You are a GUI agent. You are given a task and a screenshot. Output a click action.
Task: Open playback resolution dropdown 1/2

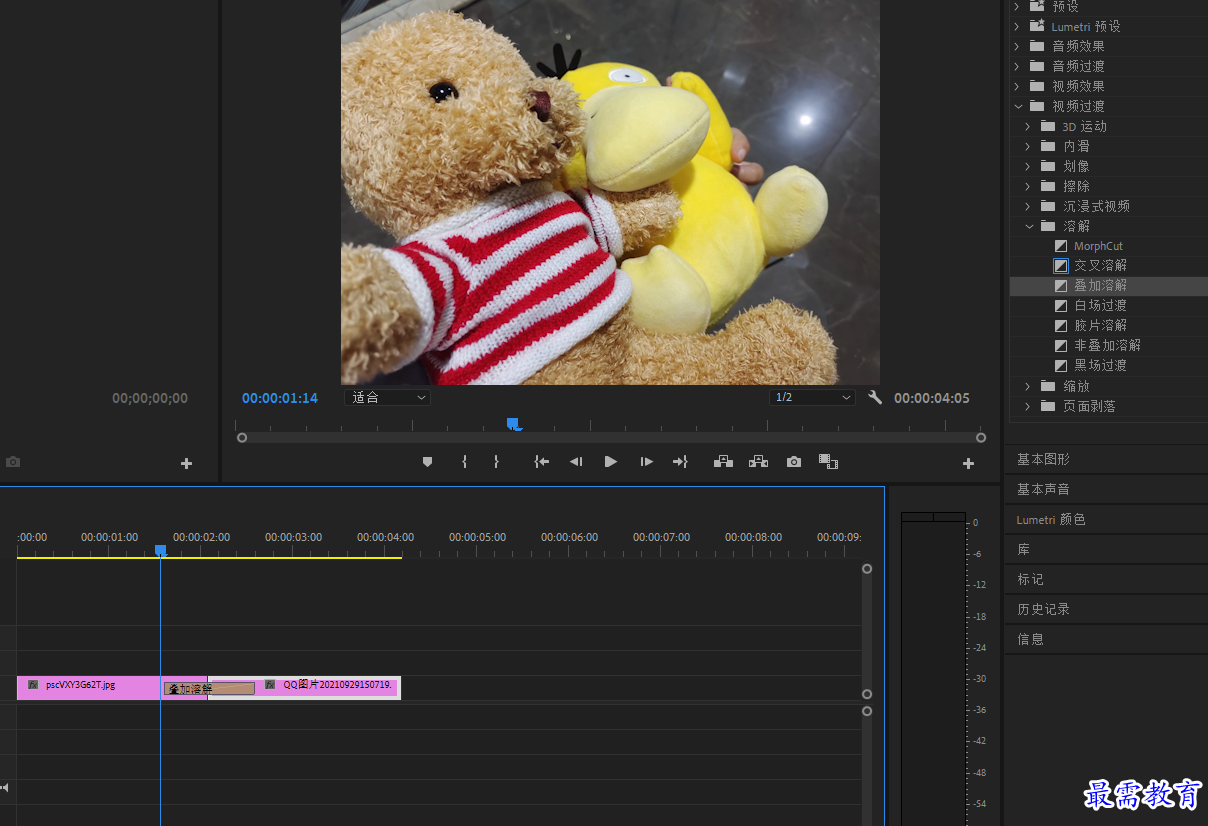pos(812,398)
